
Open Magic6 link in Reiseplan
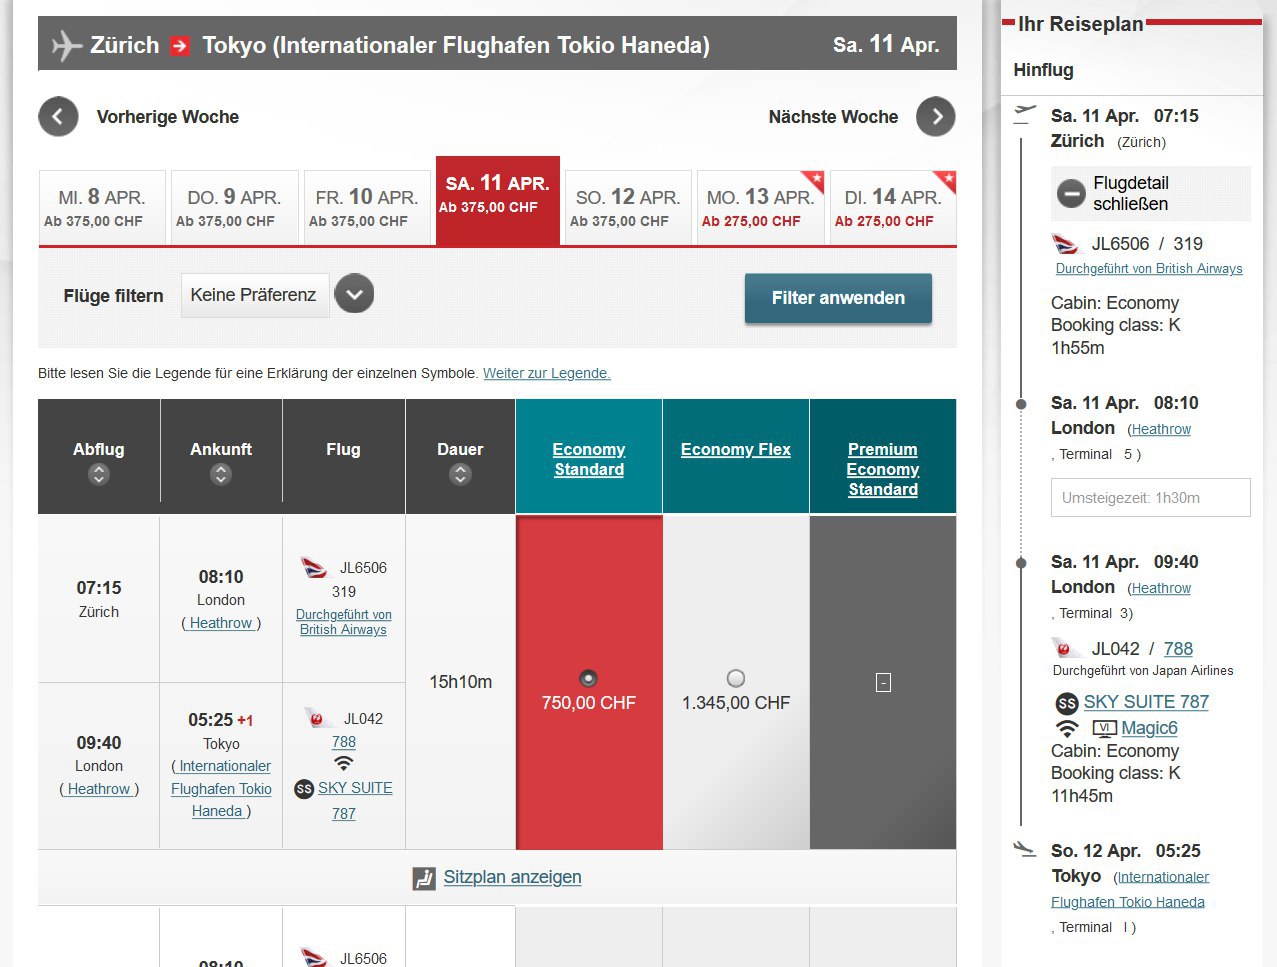[1149, 728]
